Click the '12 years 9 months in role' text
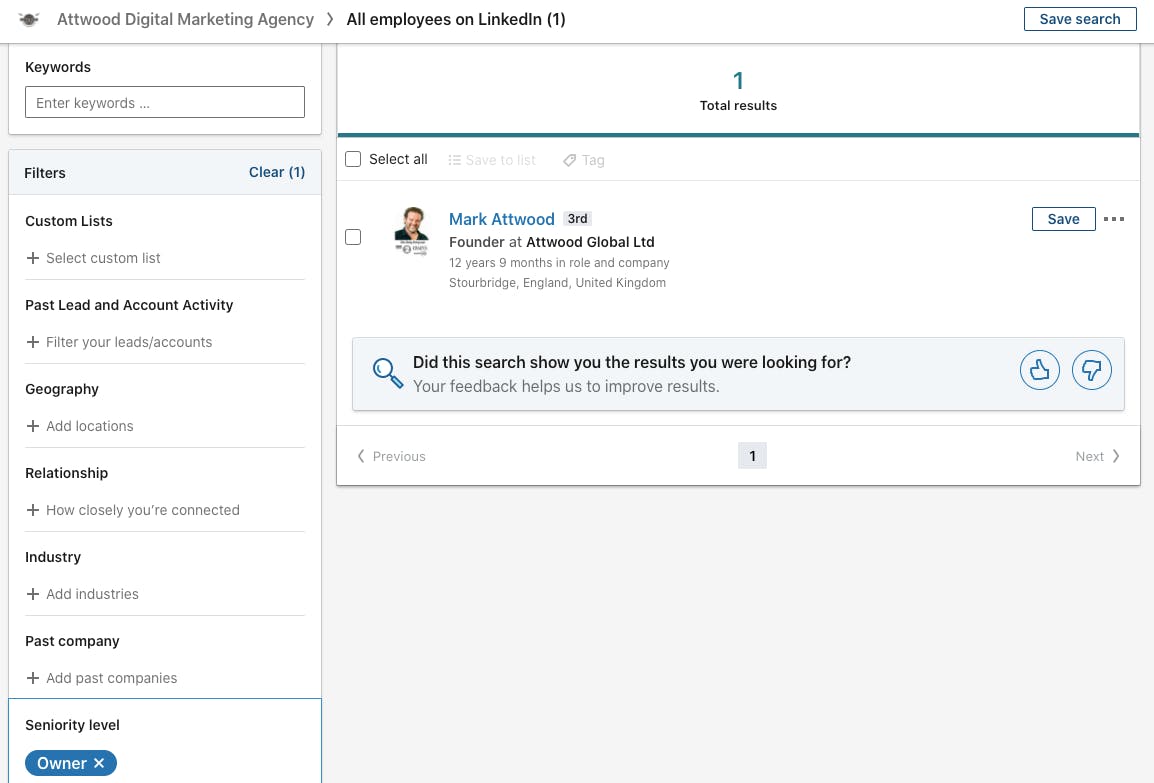Viewport: 1154px width, 783px height. point(559,263)
